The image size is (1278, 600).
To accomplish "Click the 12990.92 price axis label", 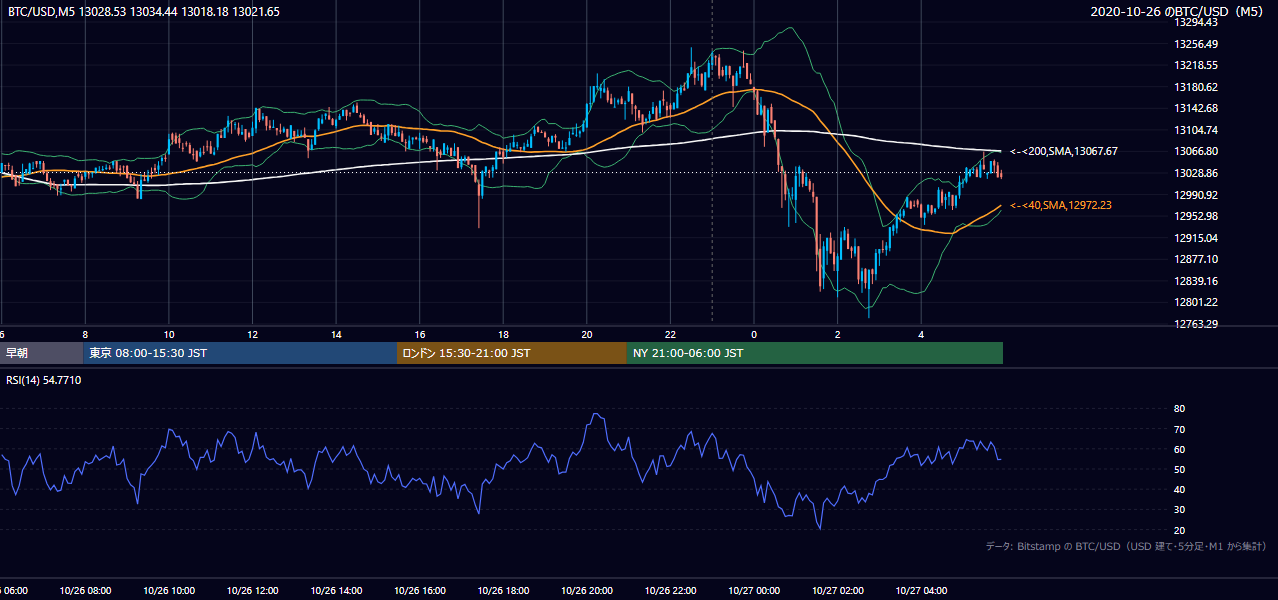I will click(x=1196, y=195).
